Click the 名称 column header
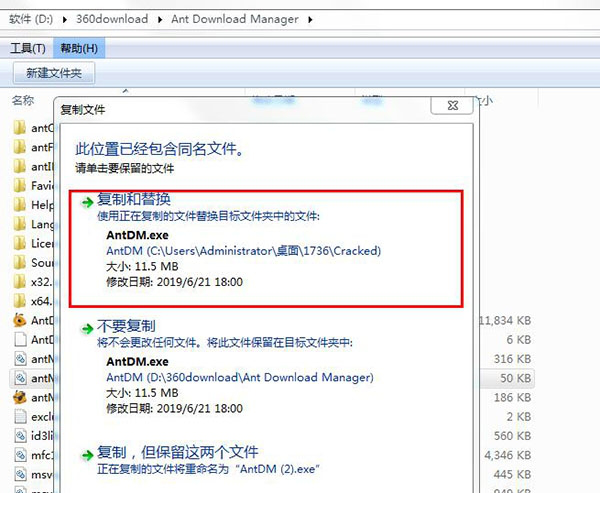Viewport: 600px width, 512px height. (23, 100)
